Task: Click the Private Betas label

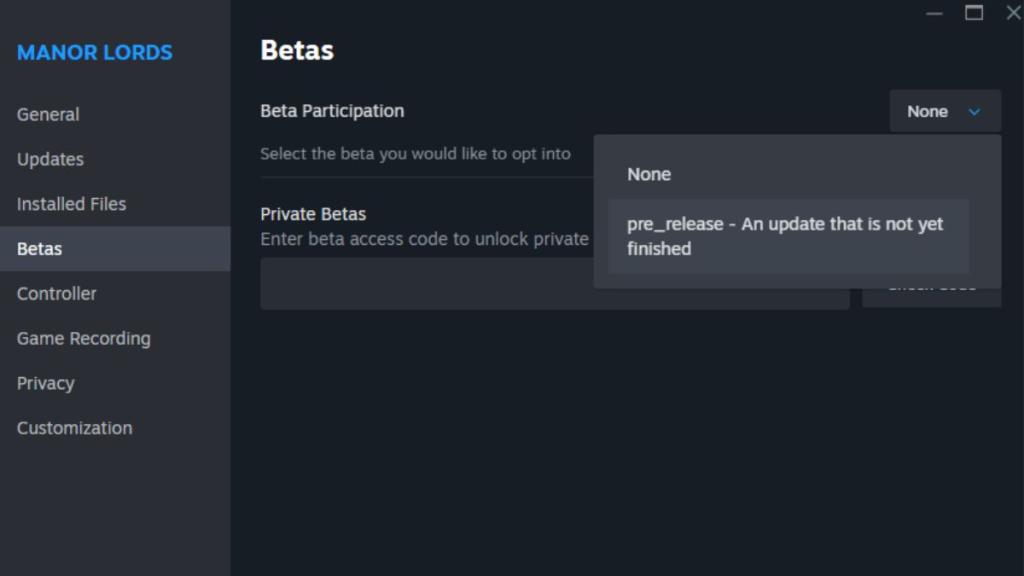Action: tap(313, 214)
